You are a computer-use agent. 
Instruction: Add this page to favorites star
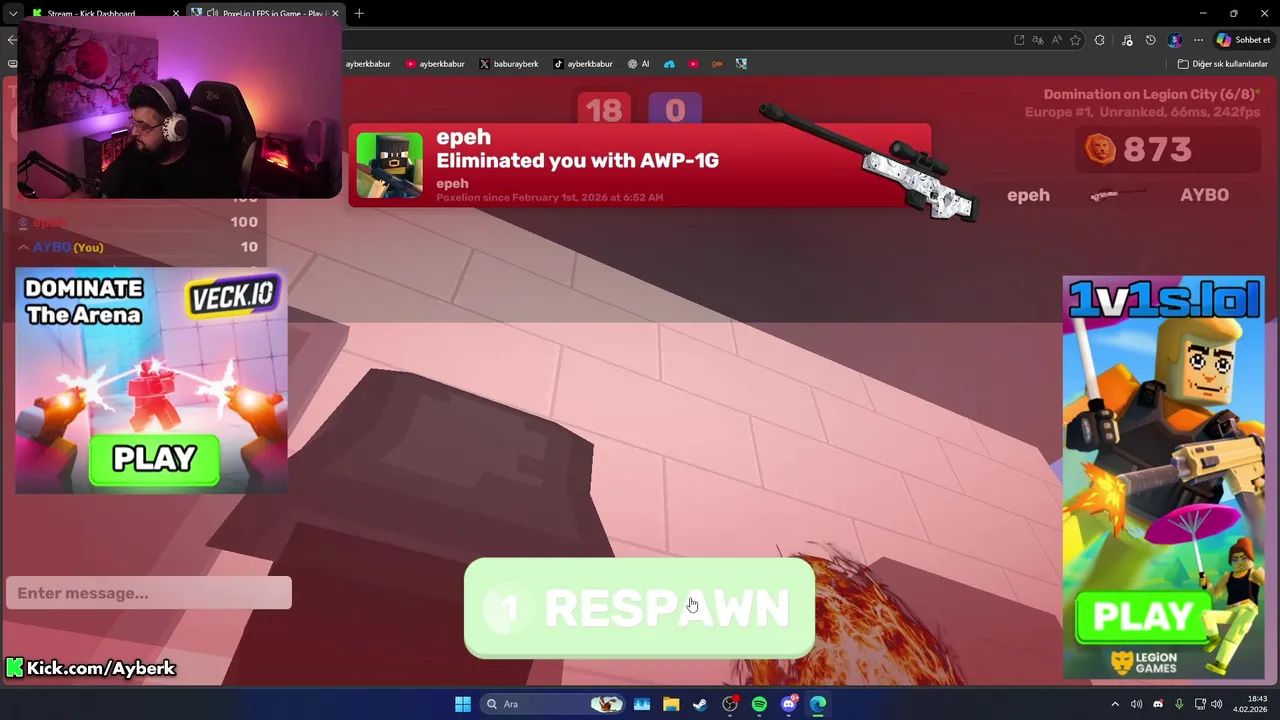tap(1076, 40)
